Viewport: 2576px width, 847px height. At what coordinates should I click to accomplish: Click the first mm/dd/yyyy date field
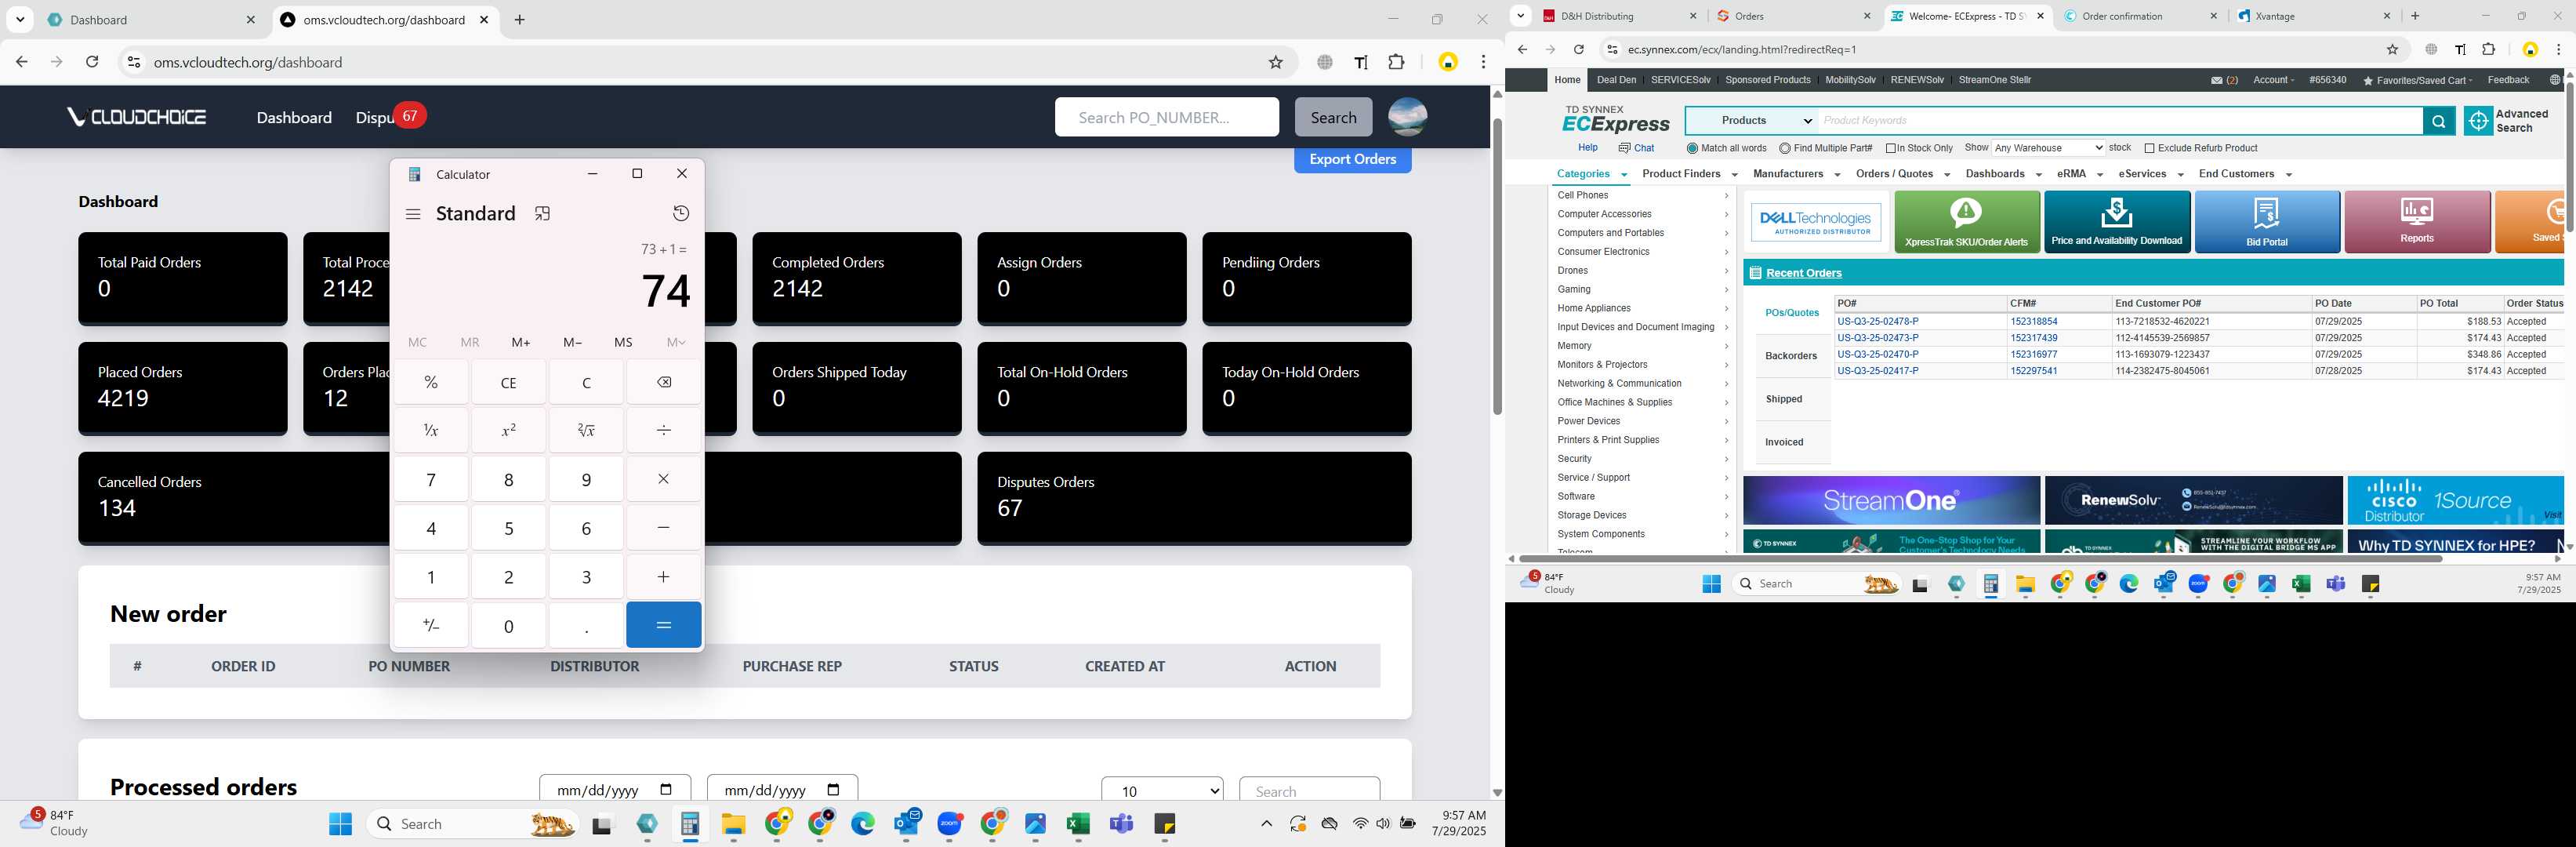(x=614, y=790)
